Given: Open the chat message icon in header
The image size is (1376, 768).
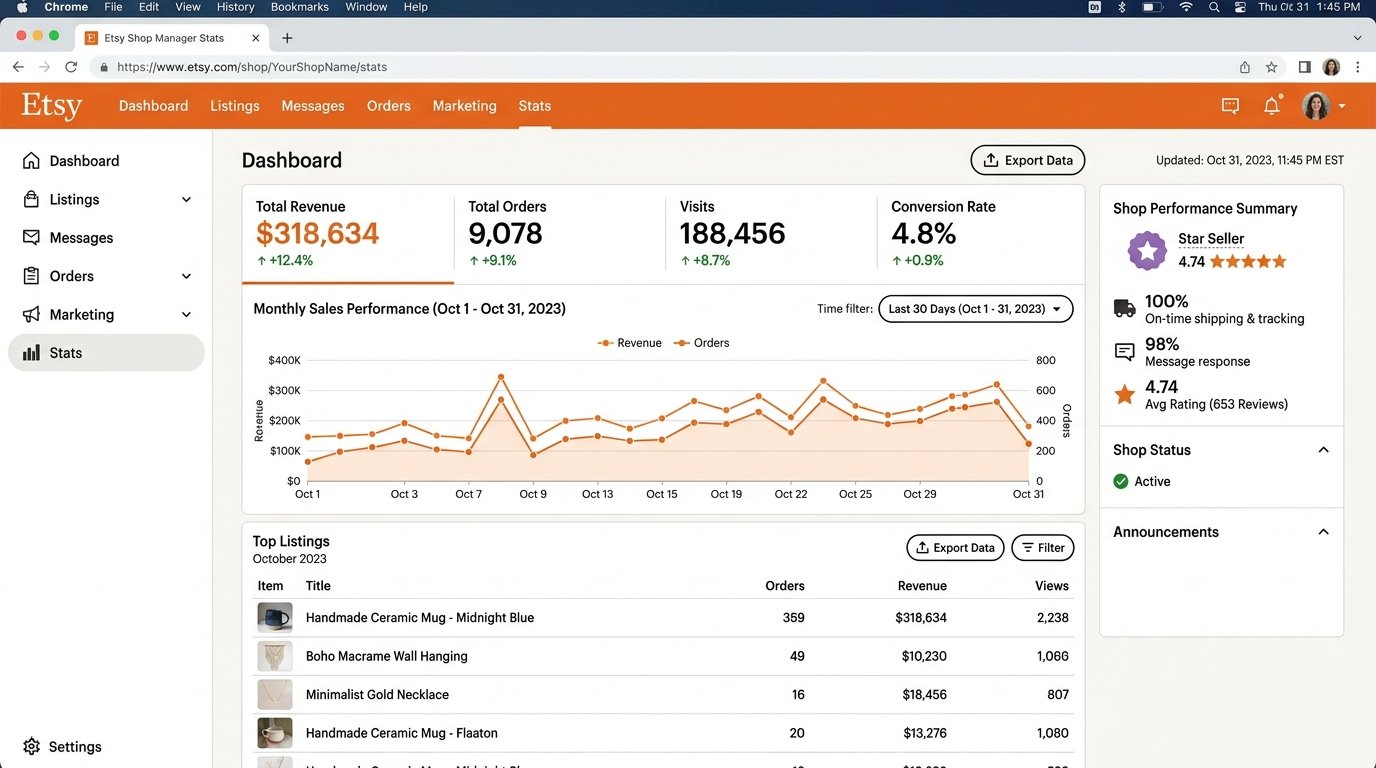Looking at the screenshot, I should 1231,106.
